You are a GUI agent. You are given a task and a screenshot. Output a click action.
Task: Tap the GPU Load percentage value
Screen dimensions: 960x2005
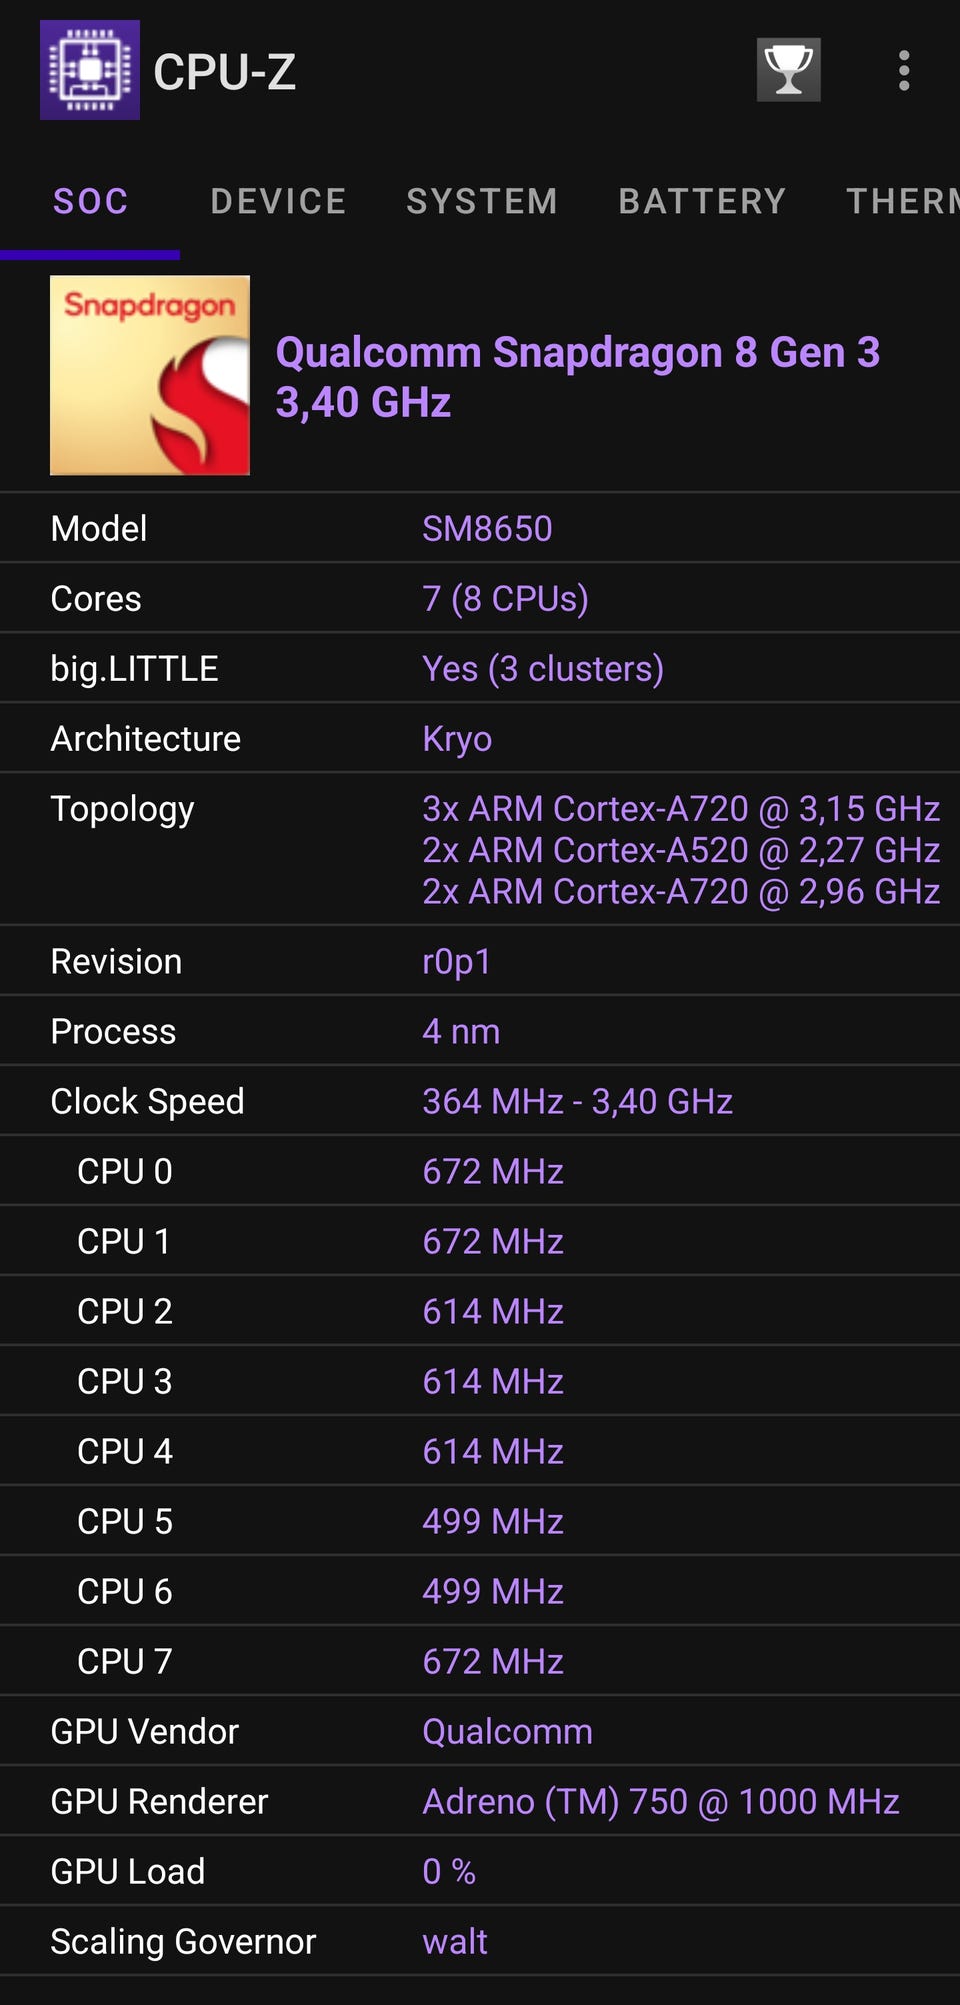click(x=449, y=1871)
